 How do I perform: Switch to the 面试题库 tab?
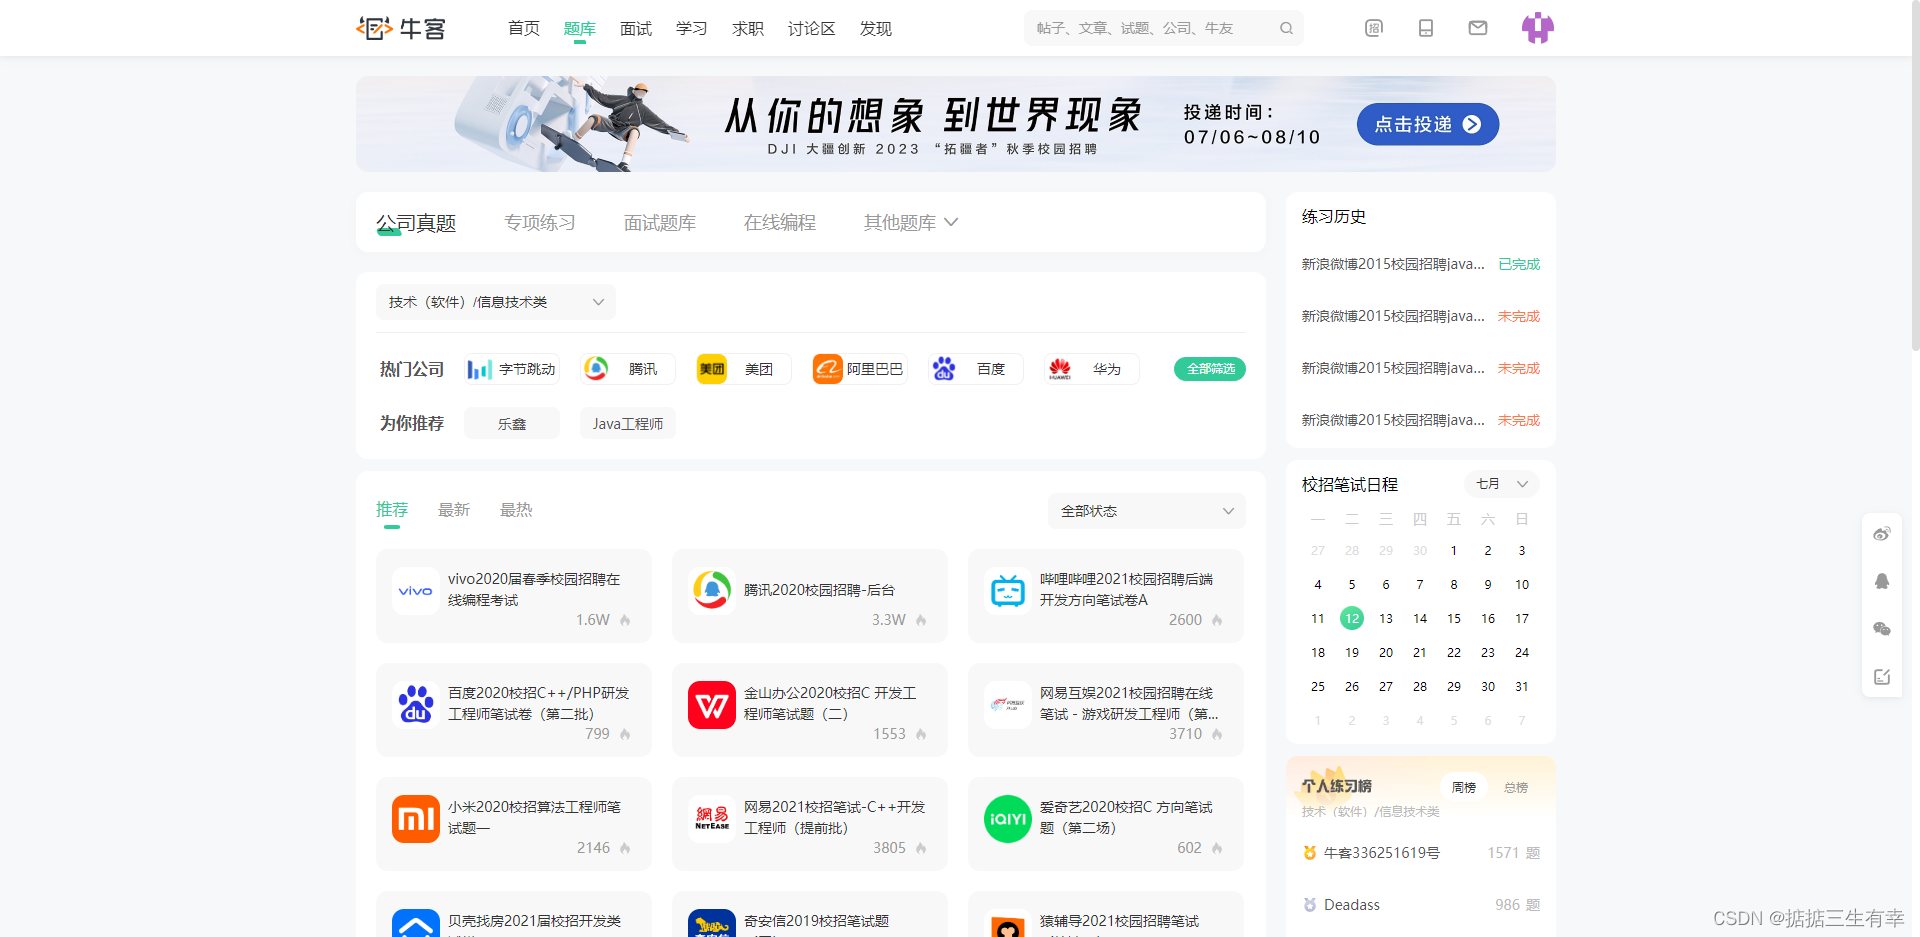(660, 223)
